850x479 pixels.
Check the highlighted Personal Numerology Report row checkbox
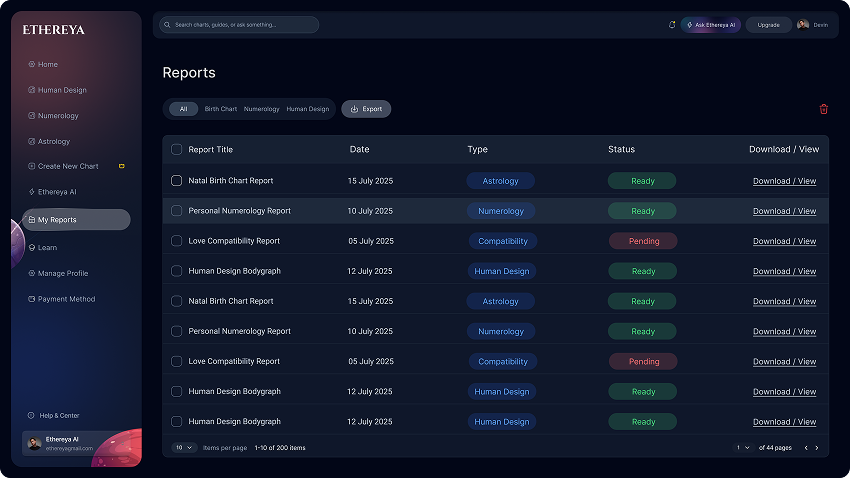[x=177, y=211]
